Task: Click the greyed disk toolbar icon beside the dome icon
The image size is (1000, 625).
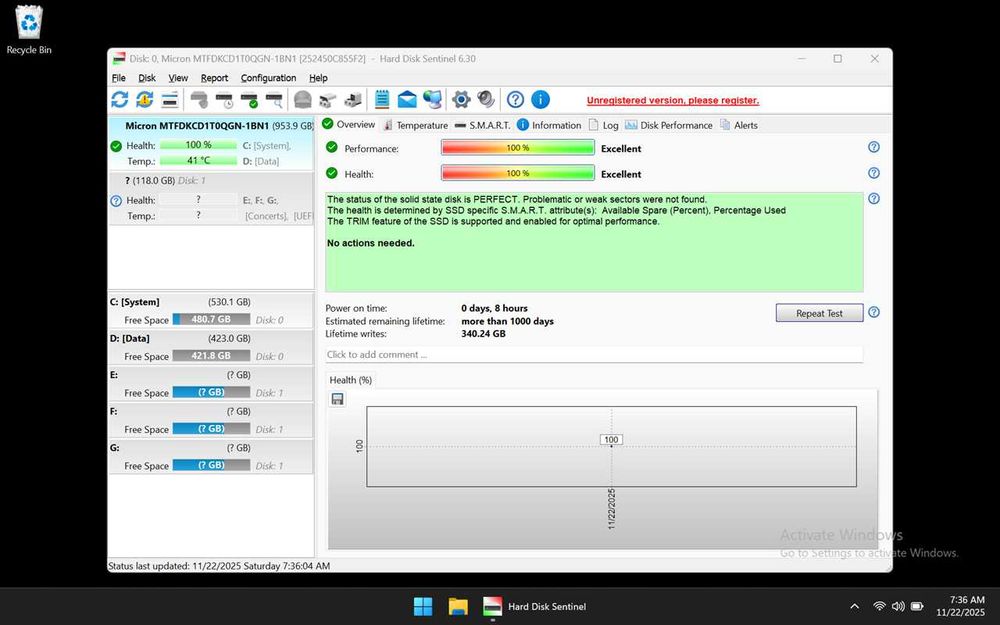Action: tap(328, 99)
